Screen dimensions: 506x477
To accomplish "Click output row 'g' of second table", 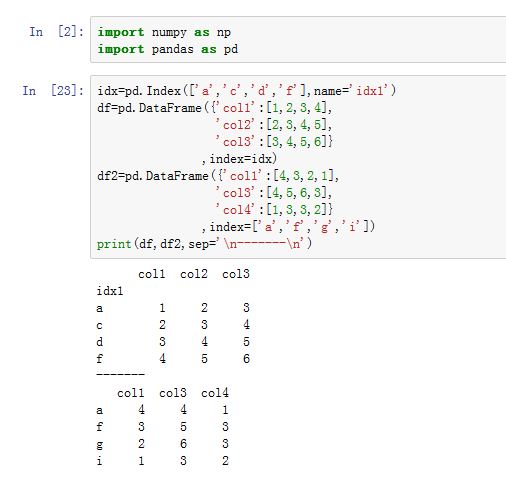I will [x=162, y=444].
